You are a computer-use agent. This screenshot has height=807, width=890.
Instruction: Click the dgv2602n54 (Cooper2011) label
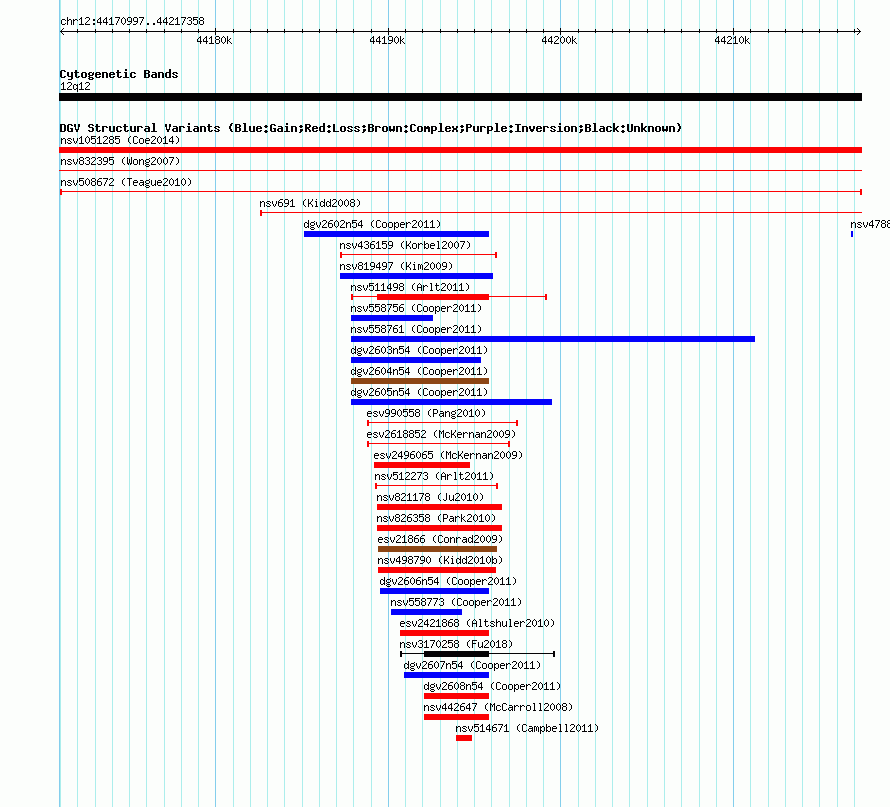[x=372, y=224]
